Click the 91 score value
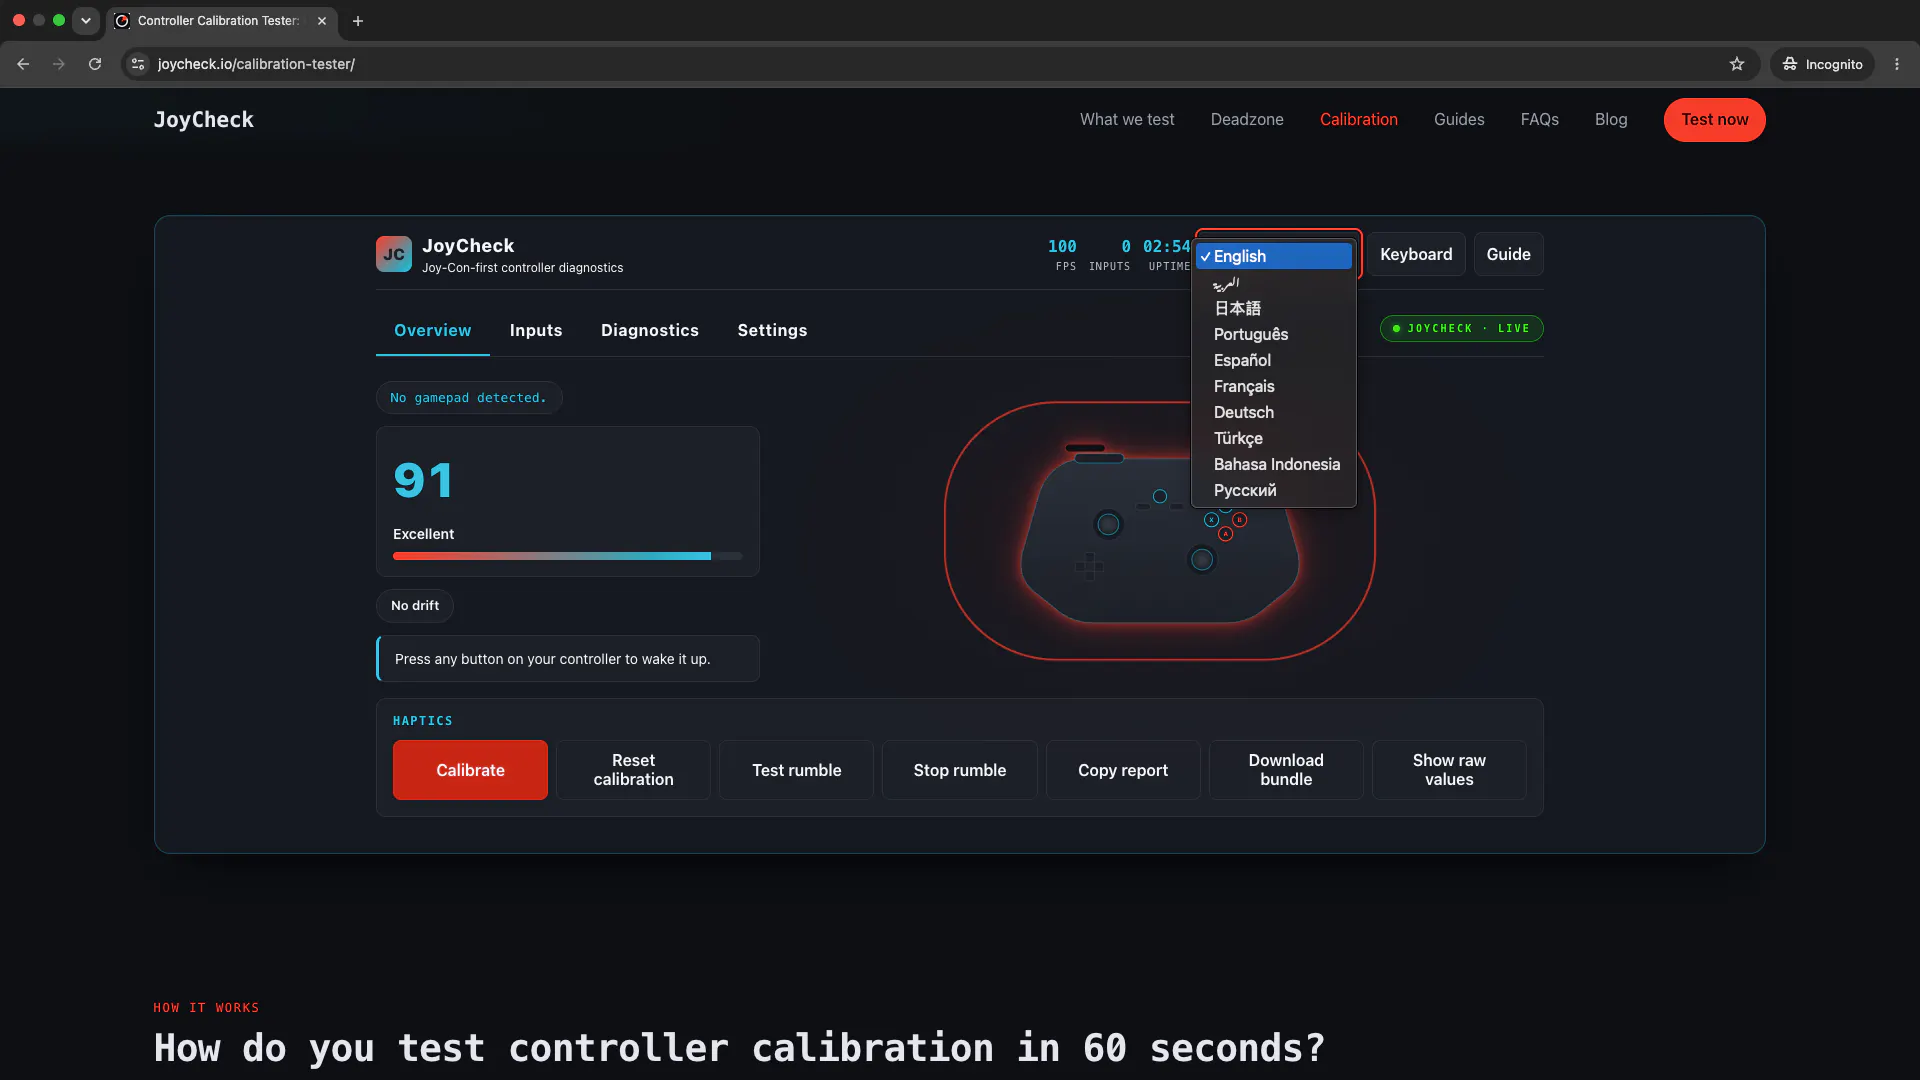This screenshot has height=1080, width=1920. click(423, 481)
